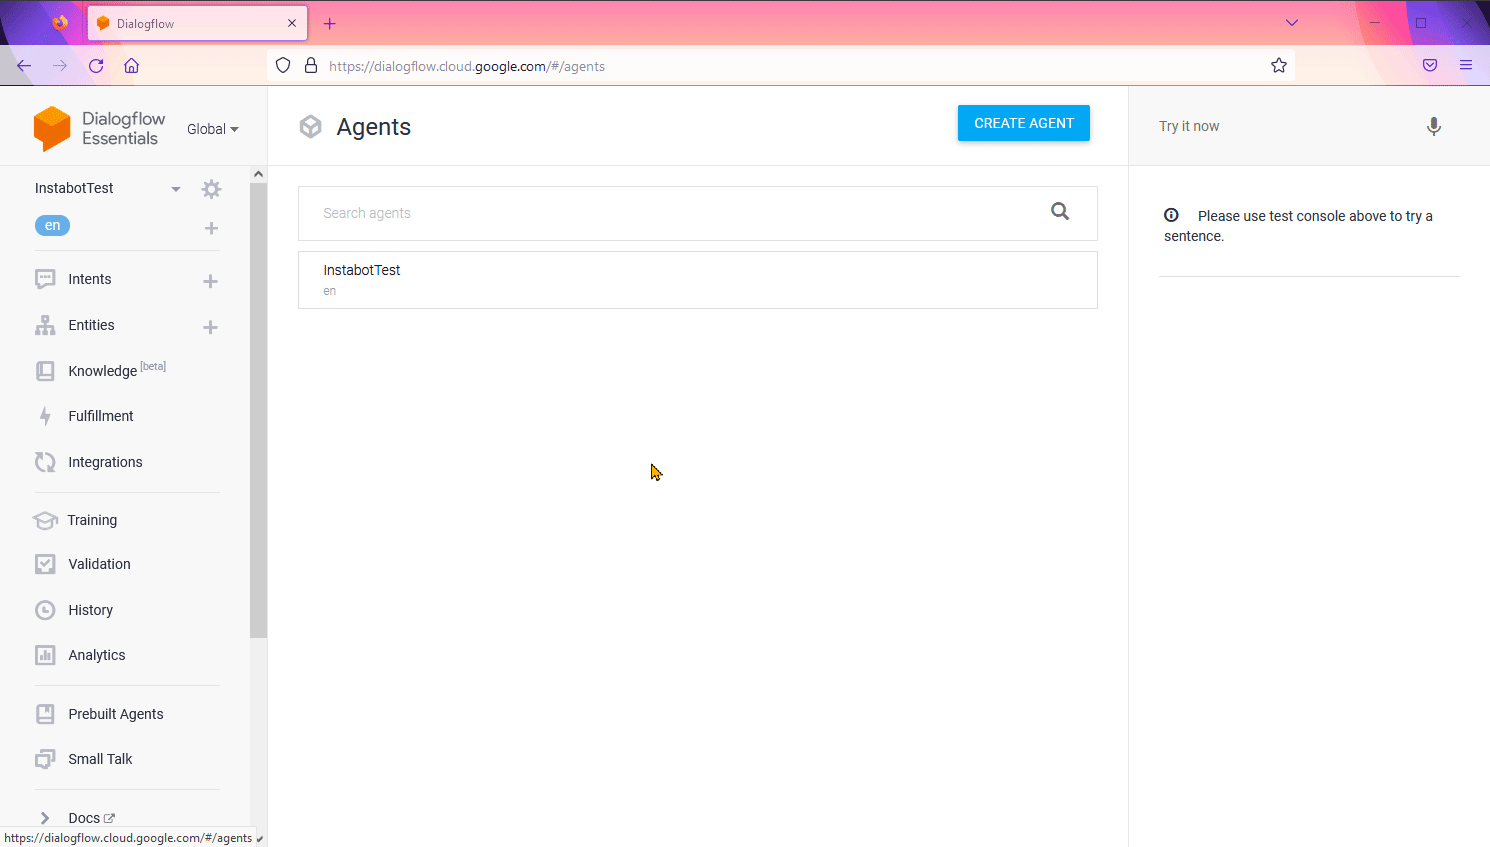The width and height of the screenshot is (1490, 847).
Task: Close the Dialogflow browser tab
Action: click(292, 23)
